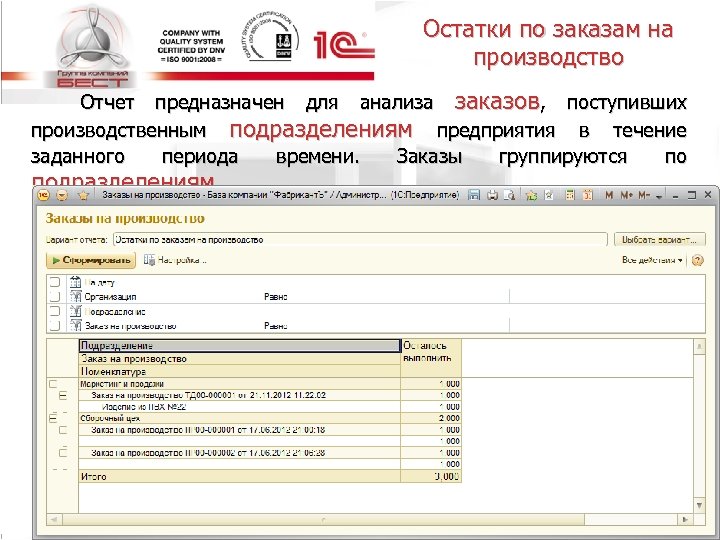Image resolution: width=720 pixels, height=540 pixels.
Task: Click the filter icon beside Подразделение
Action: (x=76, y=311)
